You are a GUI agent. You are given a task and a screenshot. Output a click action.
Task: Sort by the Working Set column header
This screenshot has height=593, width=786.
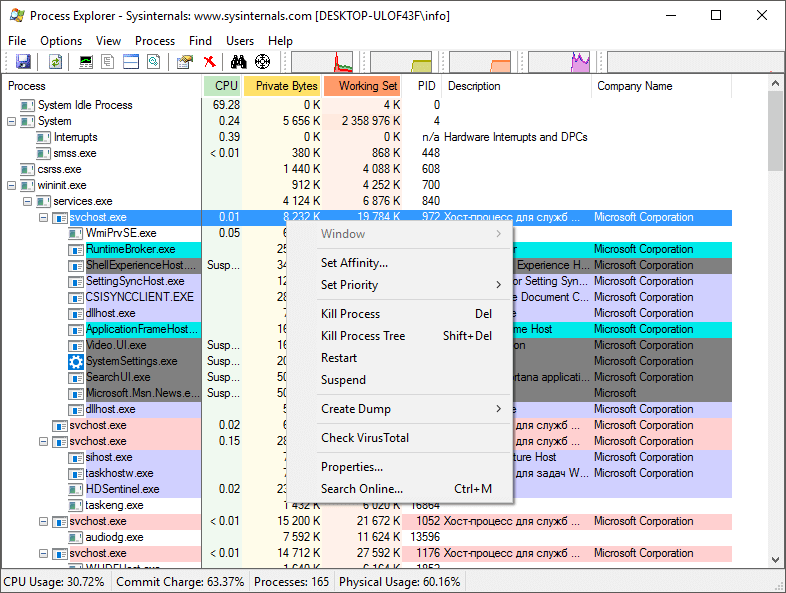(x=362, y=86)
